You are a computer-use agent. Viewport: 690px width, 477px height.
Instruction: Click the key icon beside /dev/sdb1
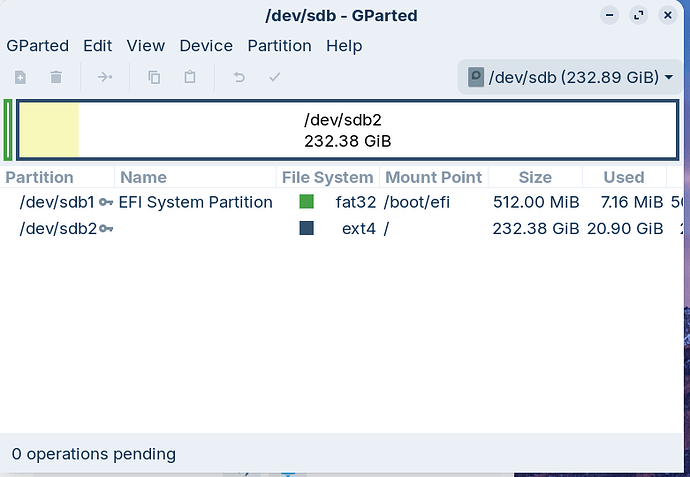click(106, 202)
